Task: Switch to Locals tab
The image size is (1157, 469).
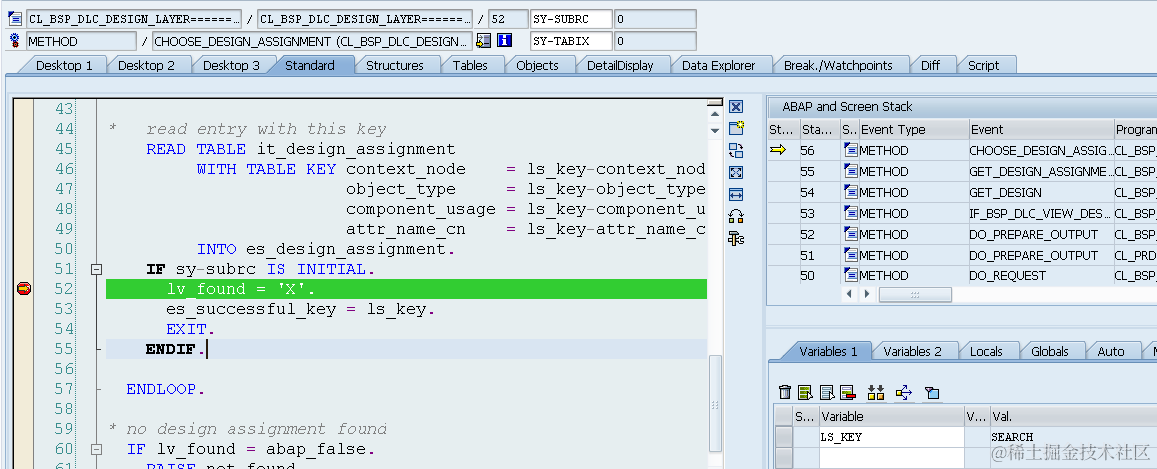Action: click(986, 351)
